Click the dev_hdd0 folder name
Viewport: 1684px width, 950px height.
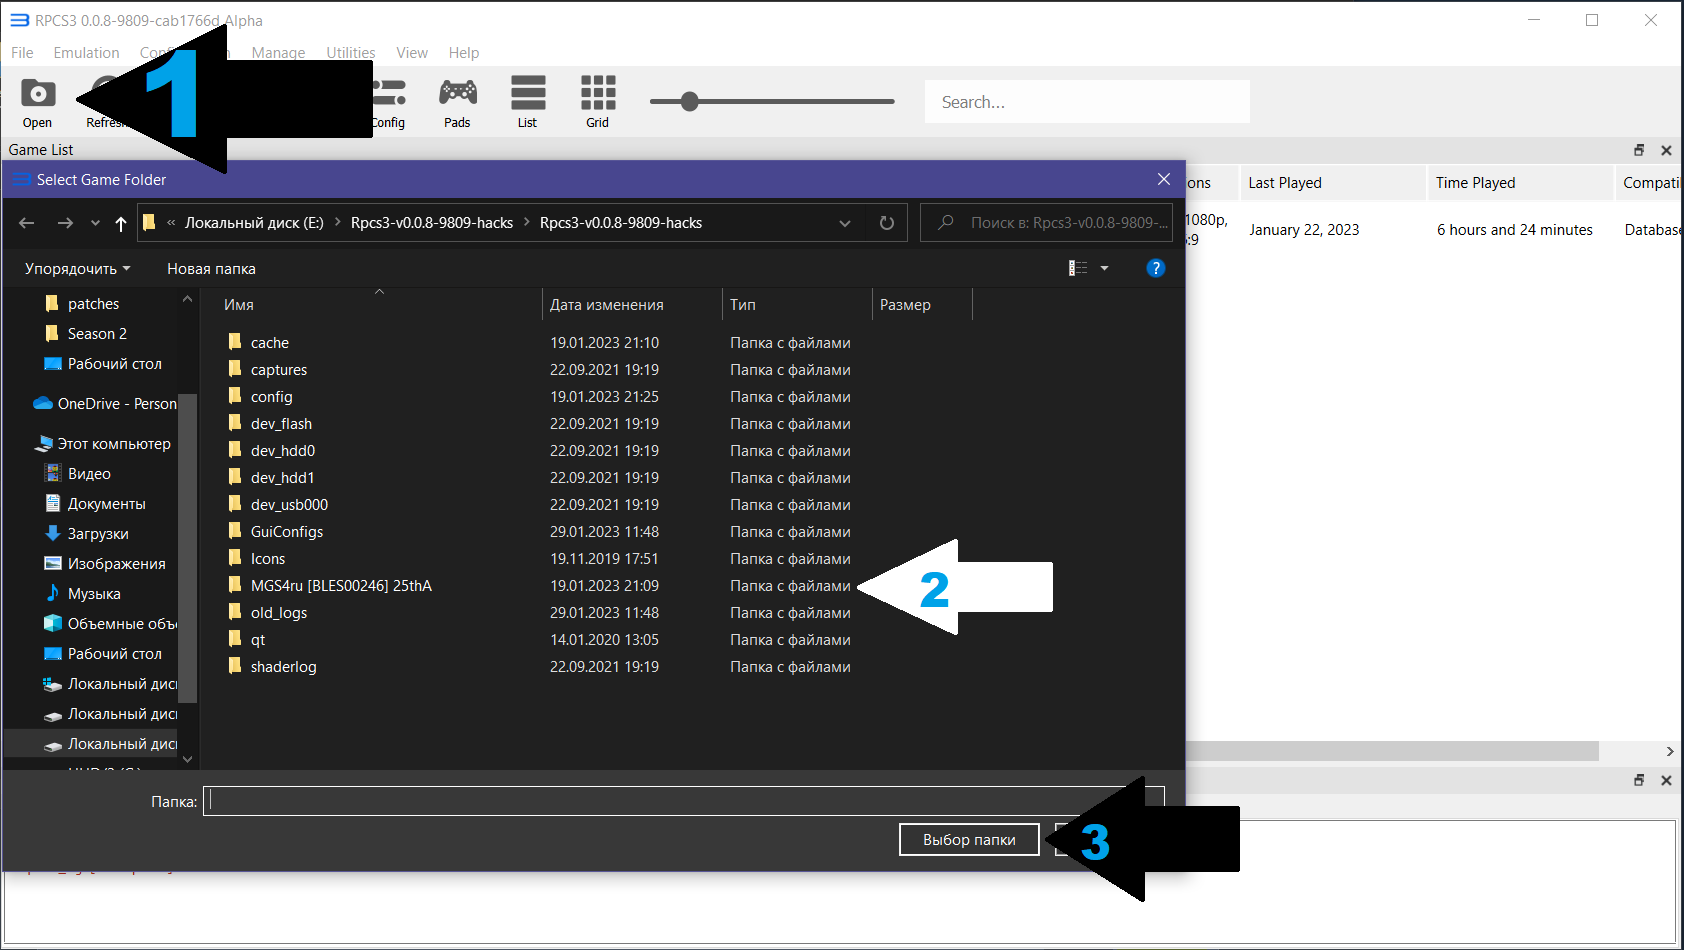point(283,451)
